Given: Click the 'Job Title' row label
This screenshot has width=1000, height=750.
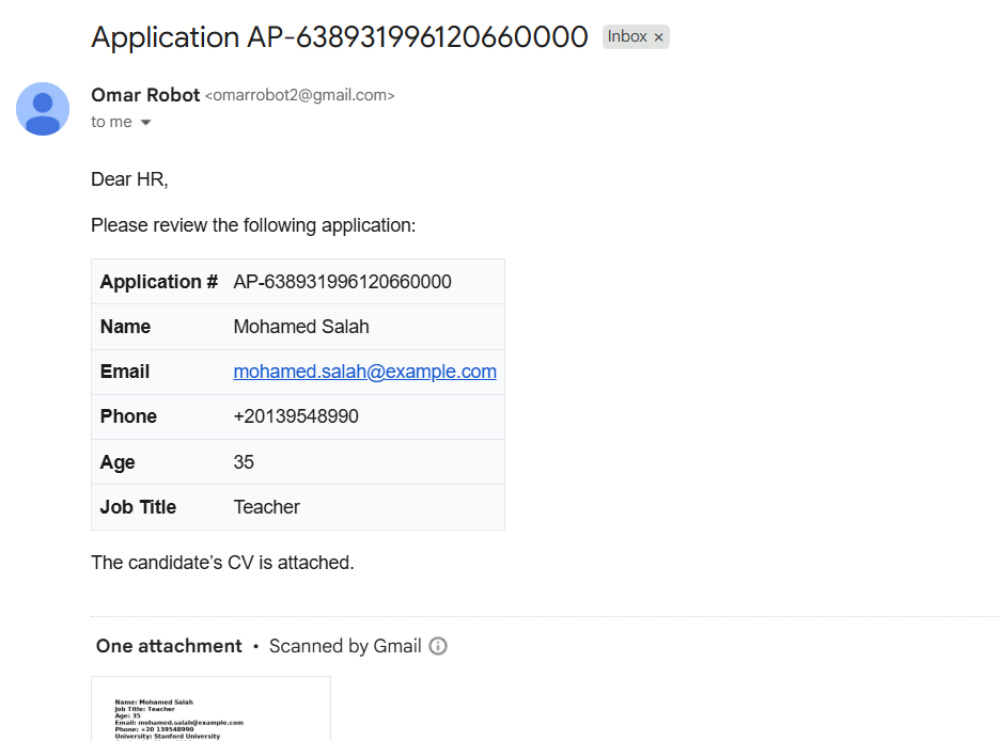Looking at the screenshot, I should pyautogui.click(x=138, y=507).
